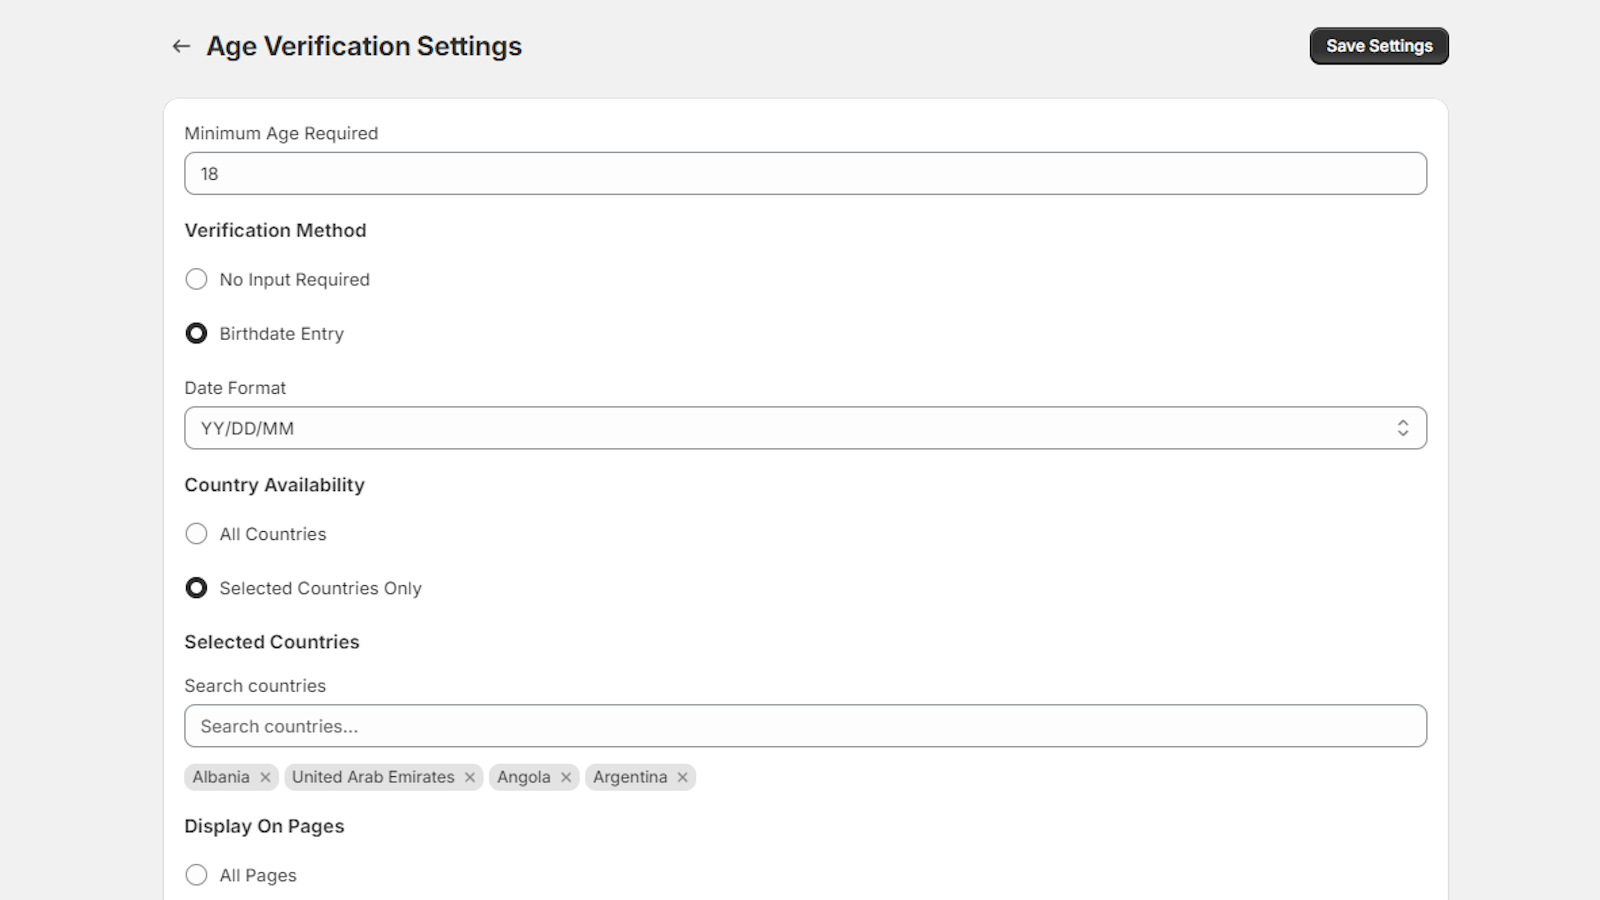
Task: Remove Angola from selected countries
Action: (566, 777)
